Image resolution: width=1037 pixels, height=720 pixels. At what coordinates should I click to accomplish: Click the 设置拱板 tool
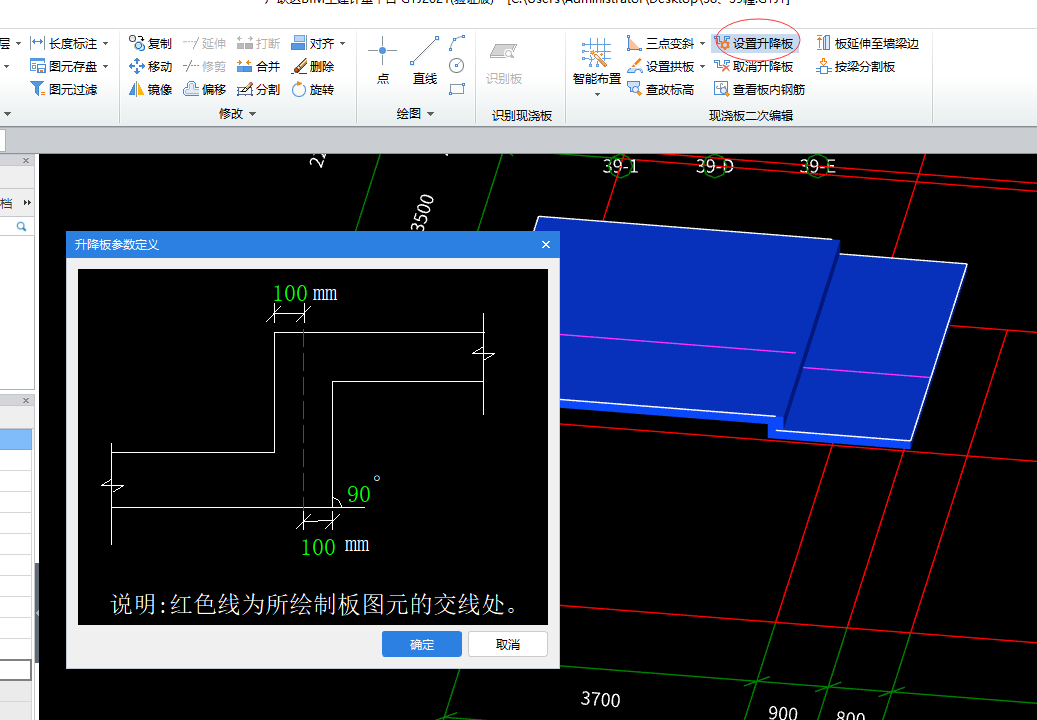tap(660, 66)
